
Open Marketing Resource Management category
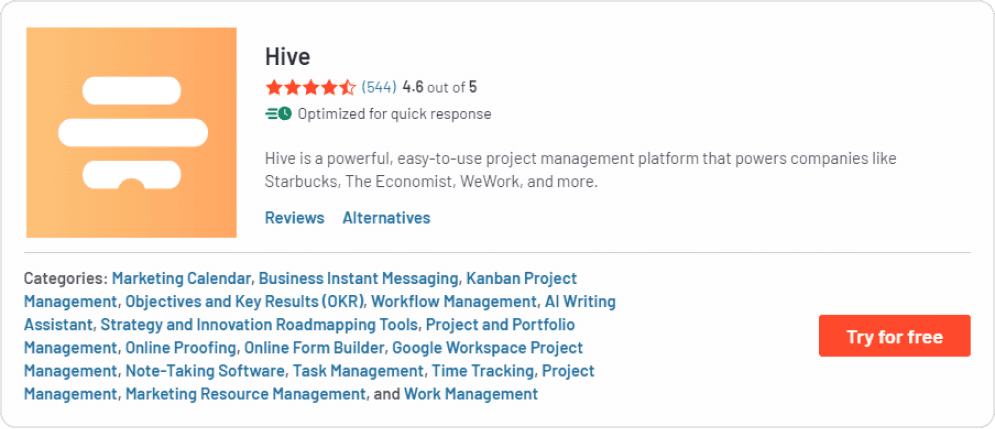click(x=245, y=394)
